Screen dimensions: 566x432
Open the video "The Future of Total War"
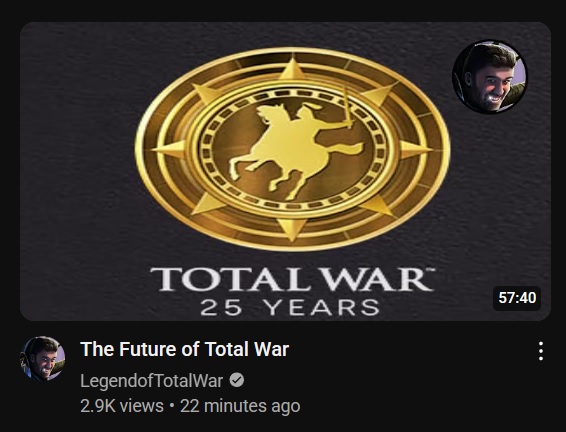click(184, 349)
